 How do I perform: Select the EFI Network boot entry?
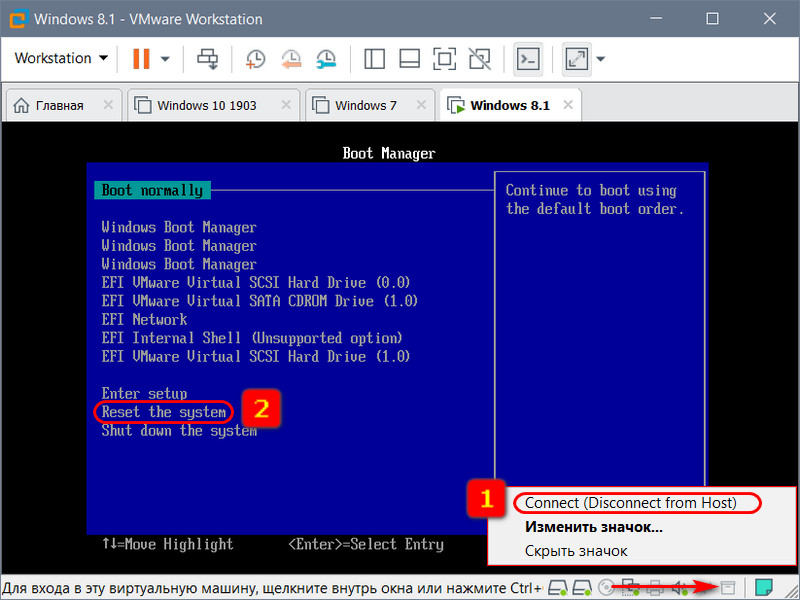(x=144, y=319)
